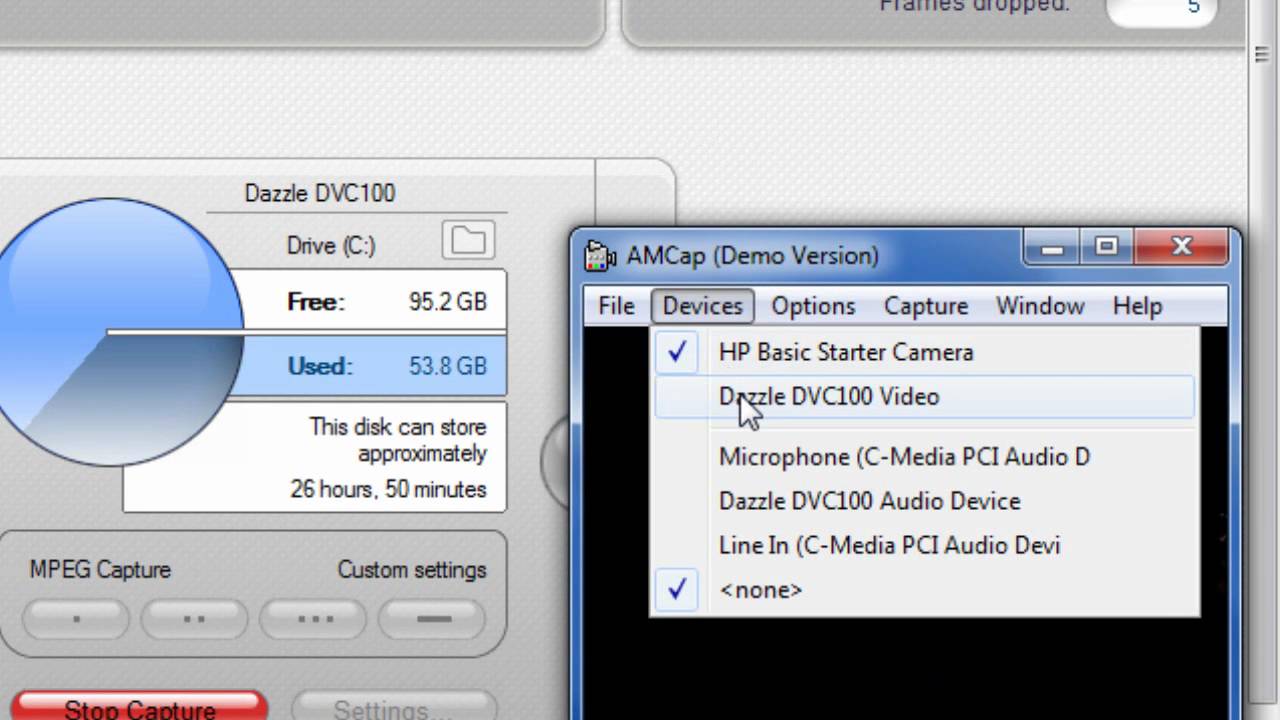Choose Dazzle DVC100 Audio Device entry
Image resolution: width=1280 pixels, height=720 pixels.
point(869,501)
